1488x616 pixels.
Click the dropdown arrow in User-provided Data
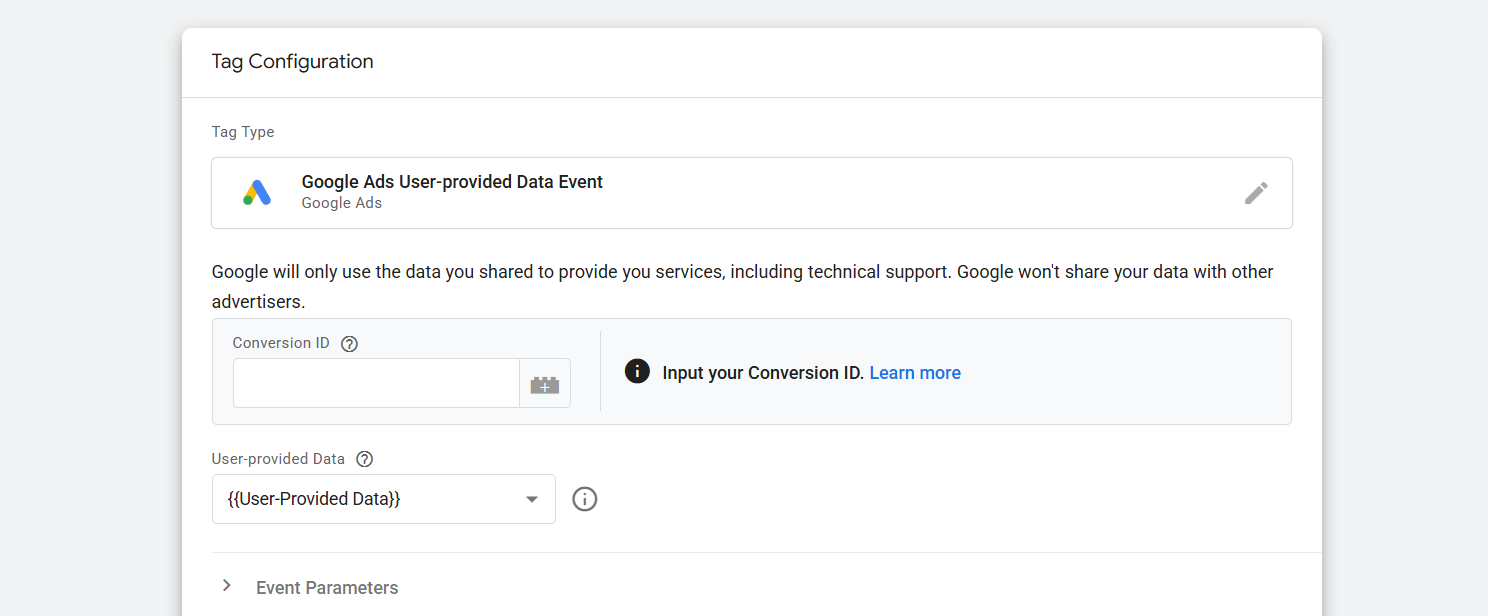click(532, 500)
